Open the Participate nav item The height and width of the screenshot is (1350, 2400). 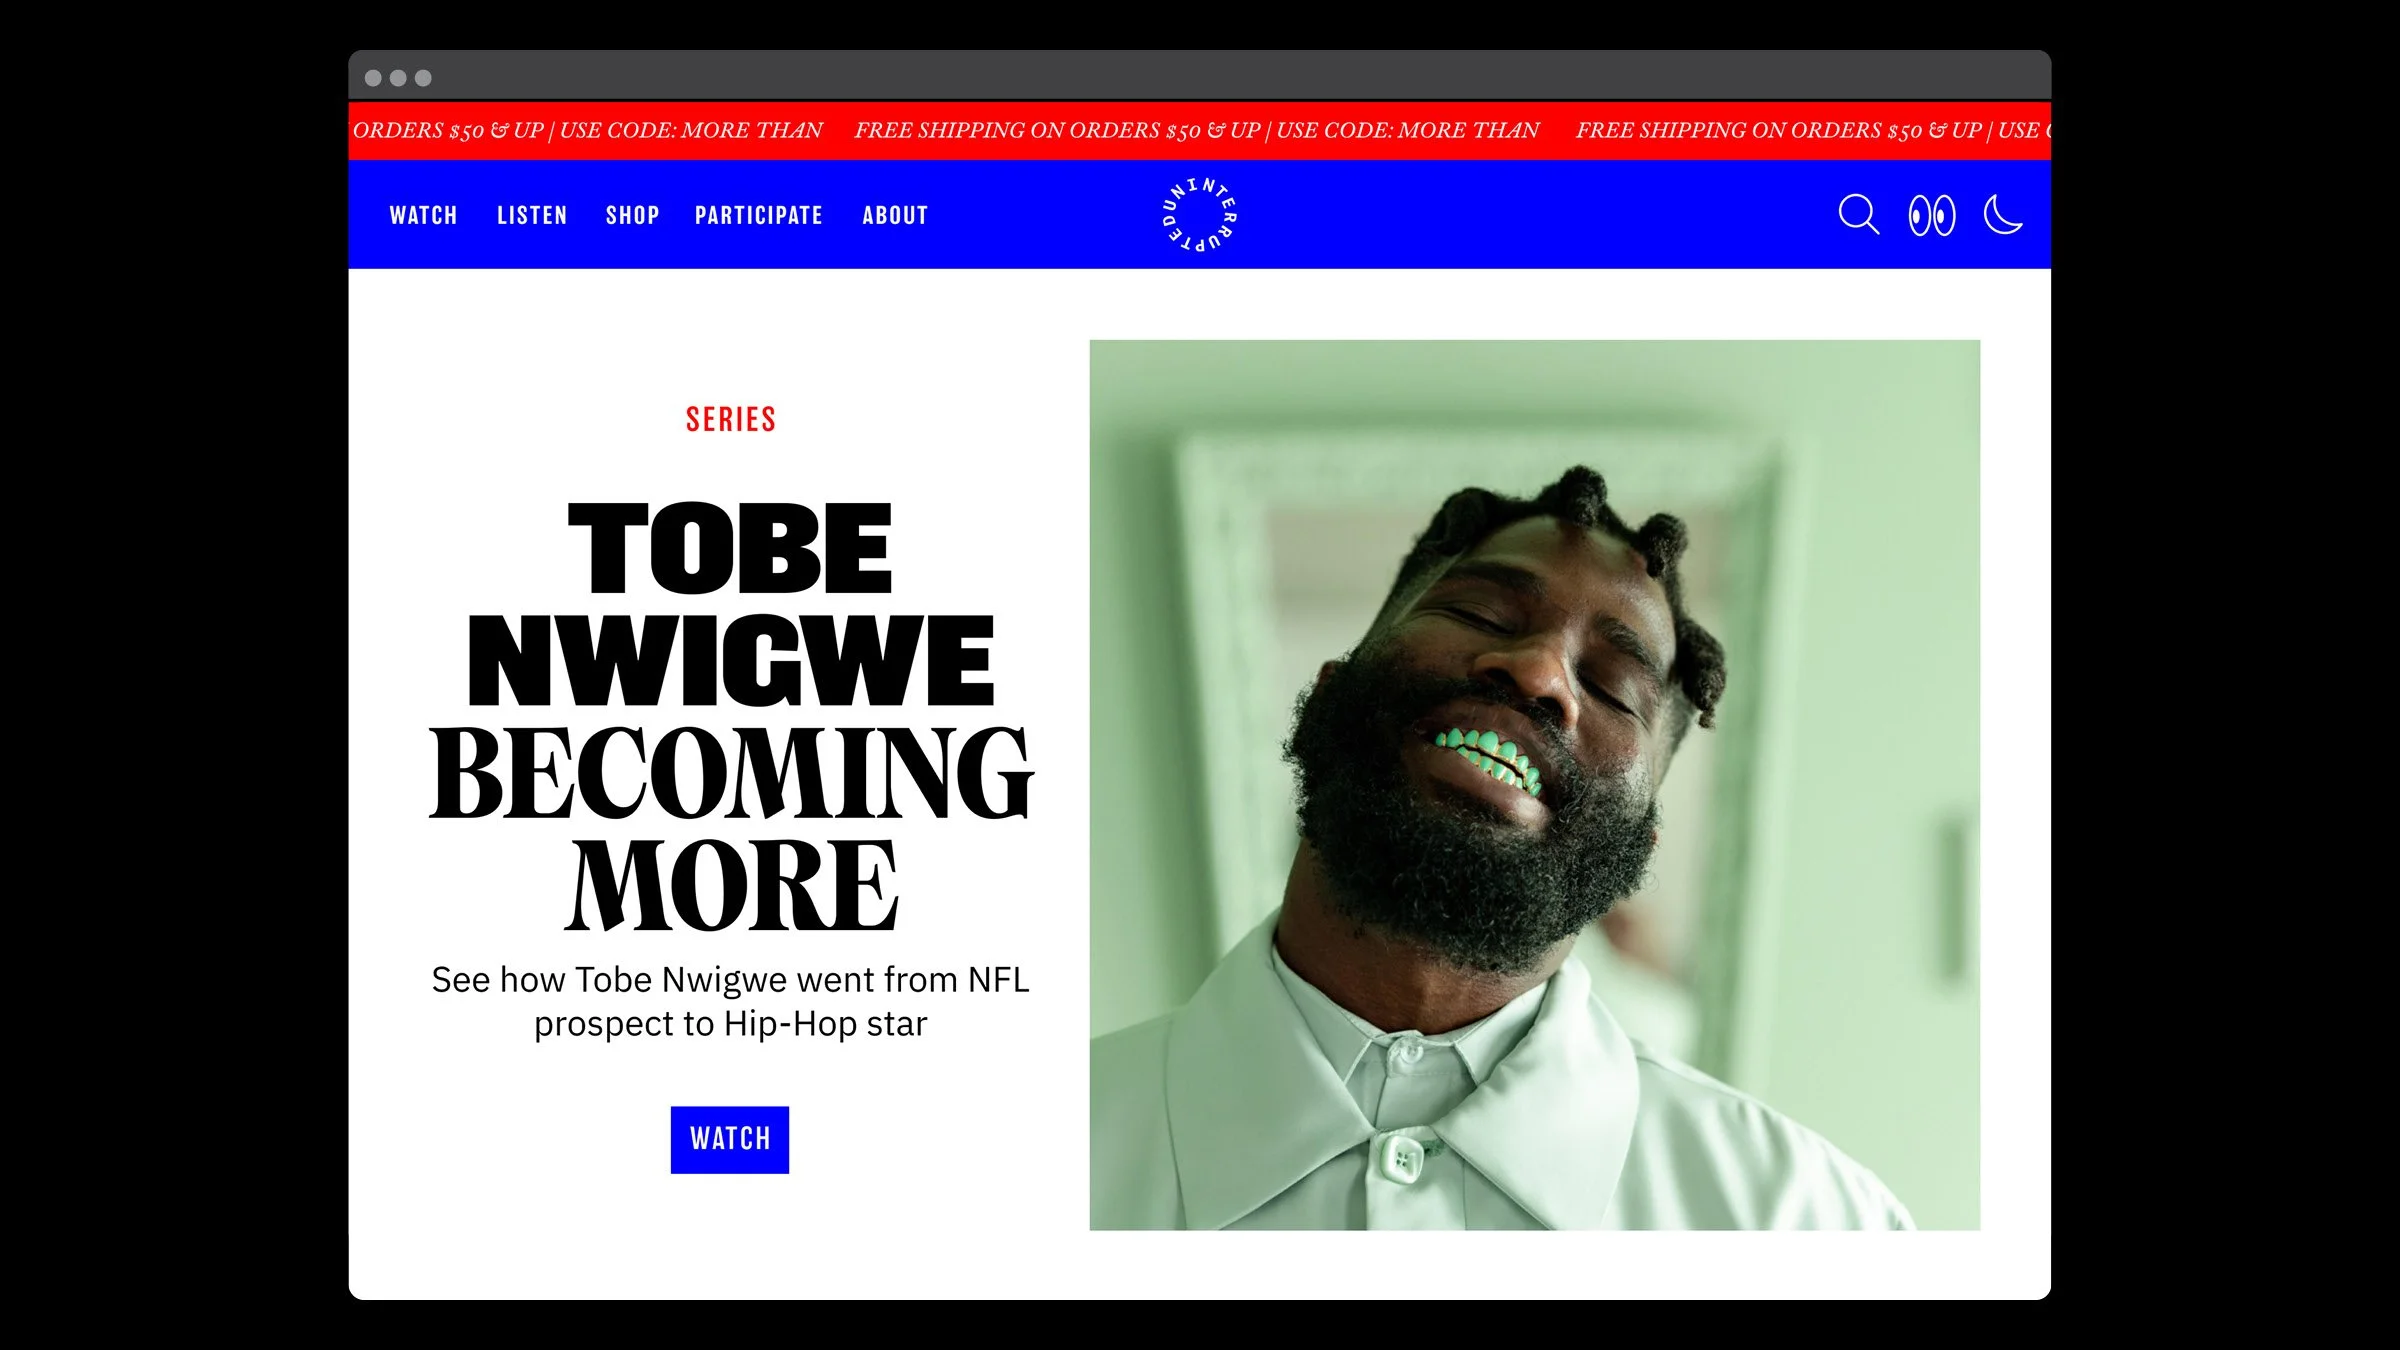[x=759, y=215]
